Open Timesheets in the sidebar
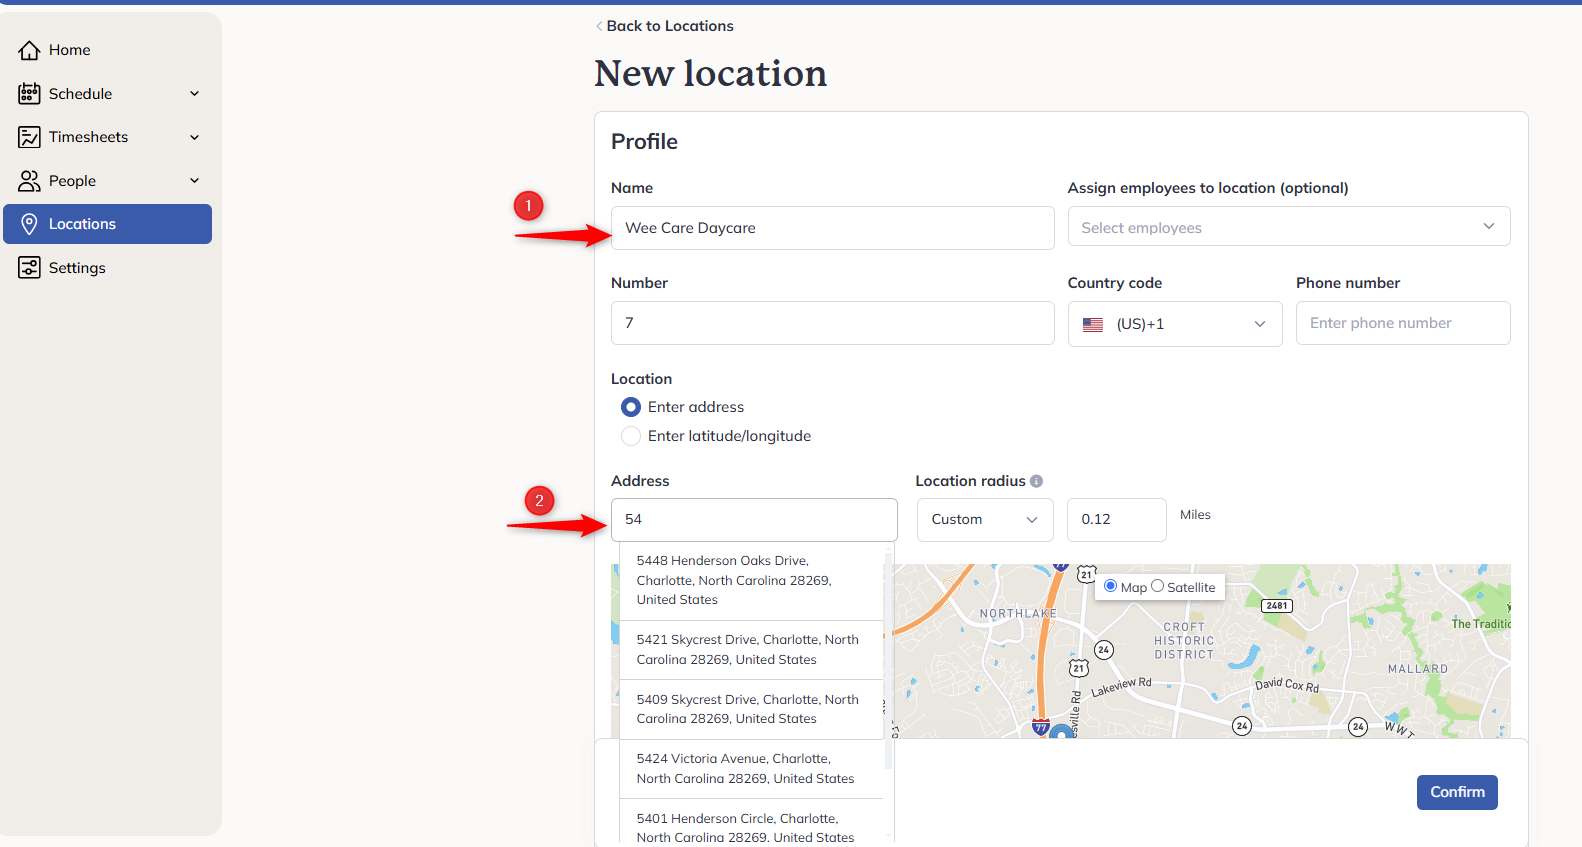Image resolution: width=1582 pixels, height=847 pixels. [x=108, y=137]
